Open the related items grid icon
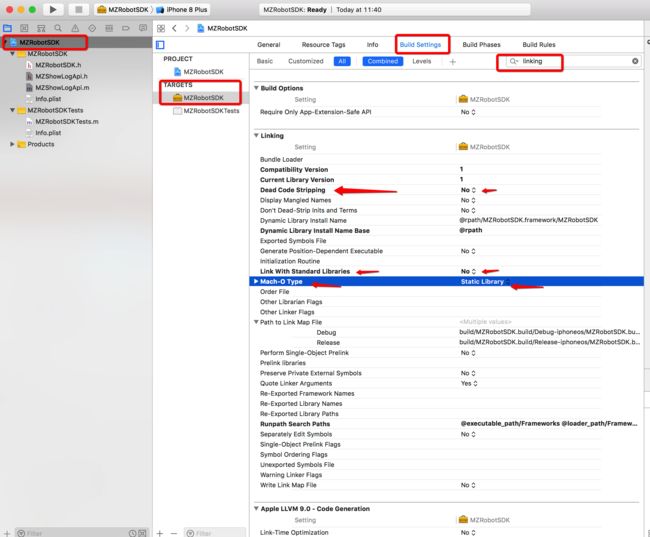650x537 pixels. tap(161, 28)
